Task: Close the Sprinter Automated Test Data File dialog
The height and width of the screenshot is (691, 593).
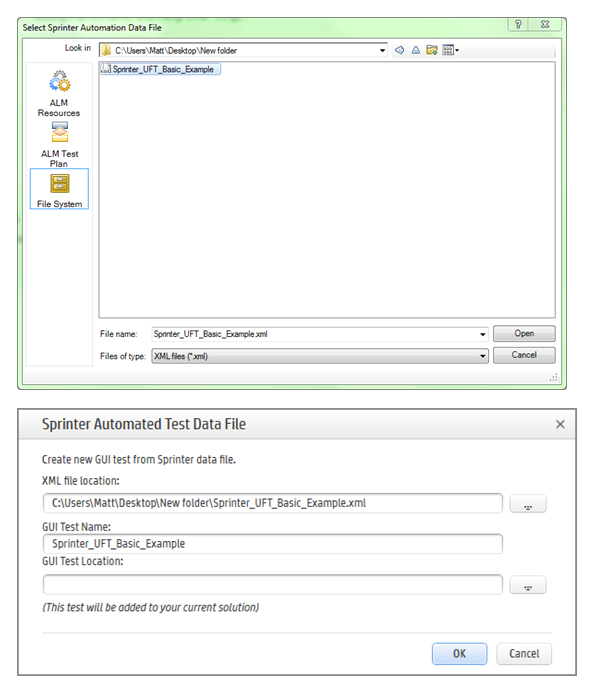Action: click(560, 424)
